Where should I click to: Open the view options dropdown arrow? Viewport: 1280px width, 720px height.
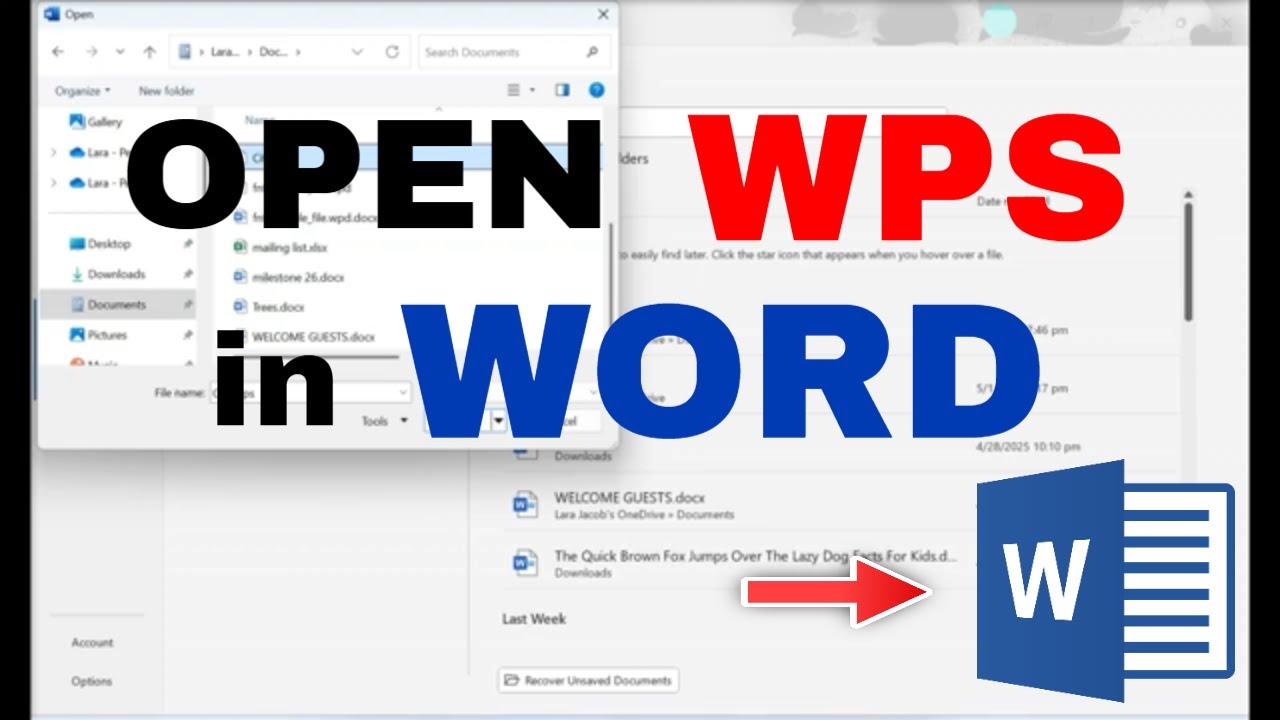(x=532, y=90)
